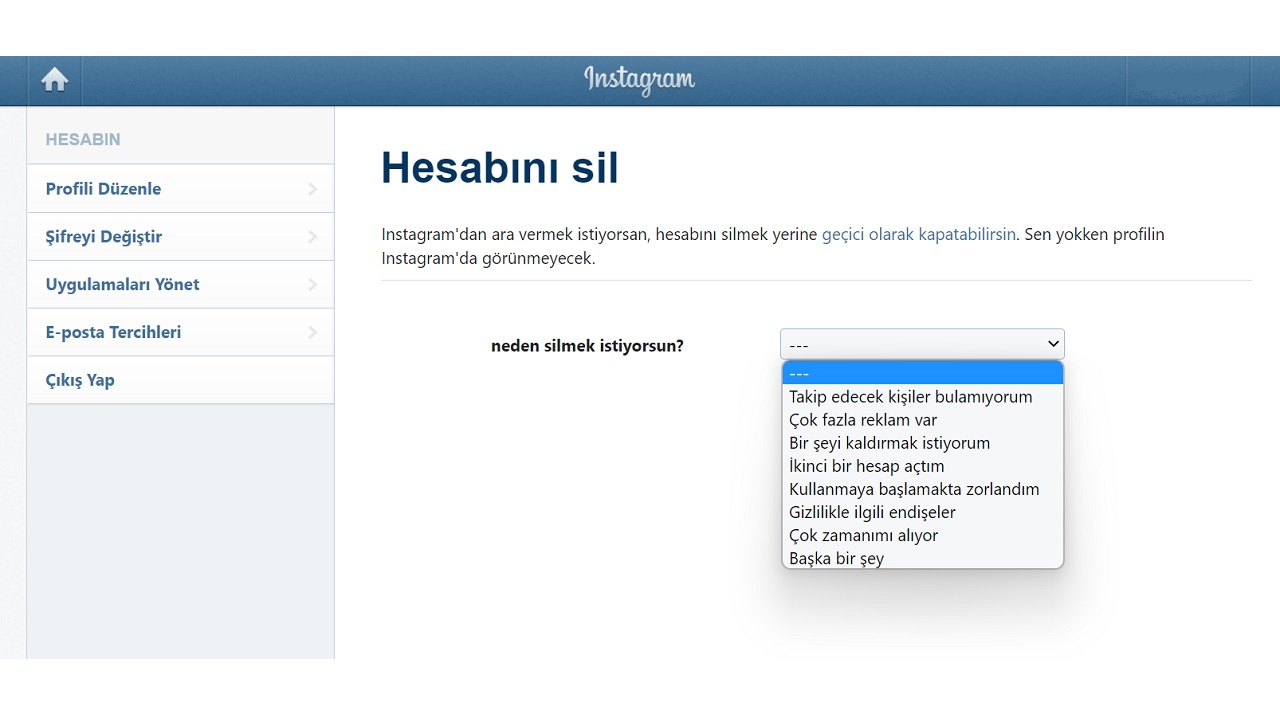Open Profili Düzenle in sidebar

(180, 189)
